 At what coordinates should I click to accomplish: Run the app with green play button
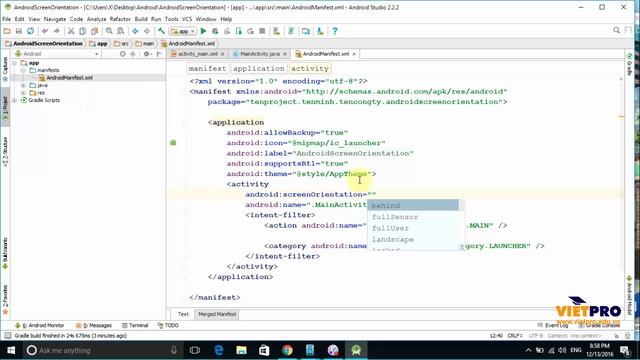pyautogui.click(x=203, y=31)
